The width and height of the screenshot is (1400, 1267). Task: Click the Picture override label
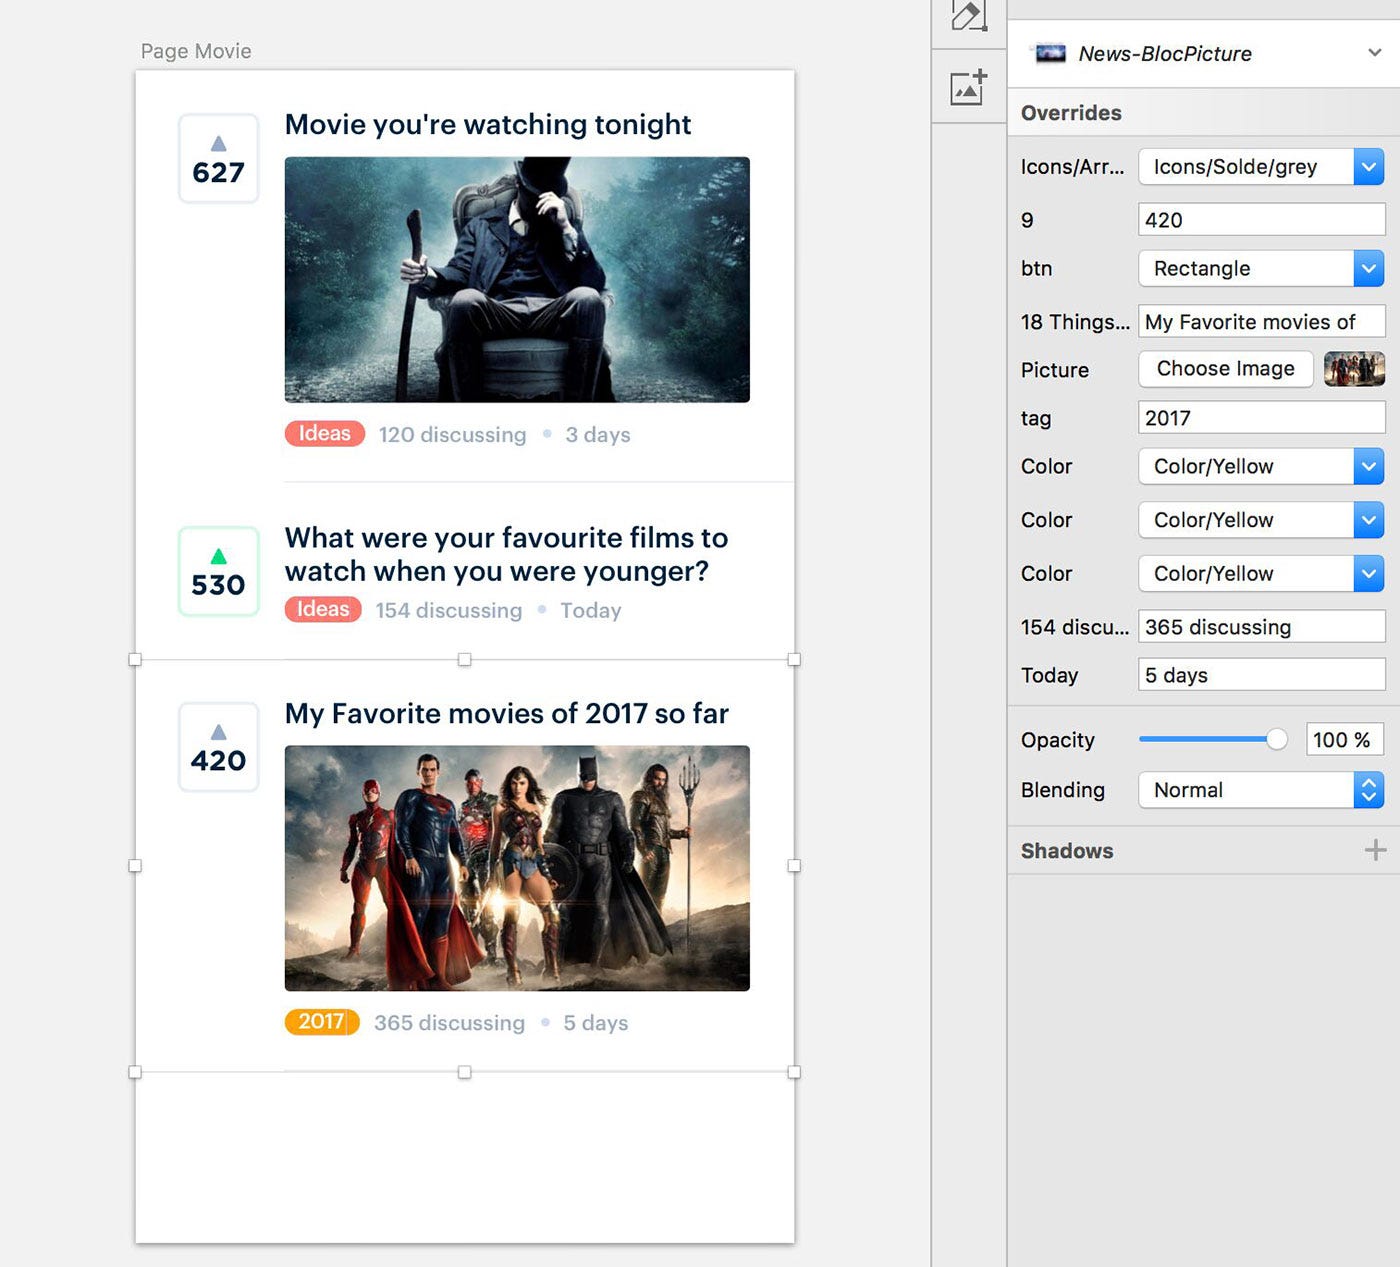coord(1055,370)
